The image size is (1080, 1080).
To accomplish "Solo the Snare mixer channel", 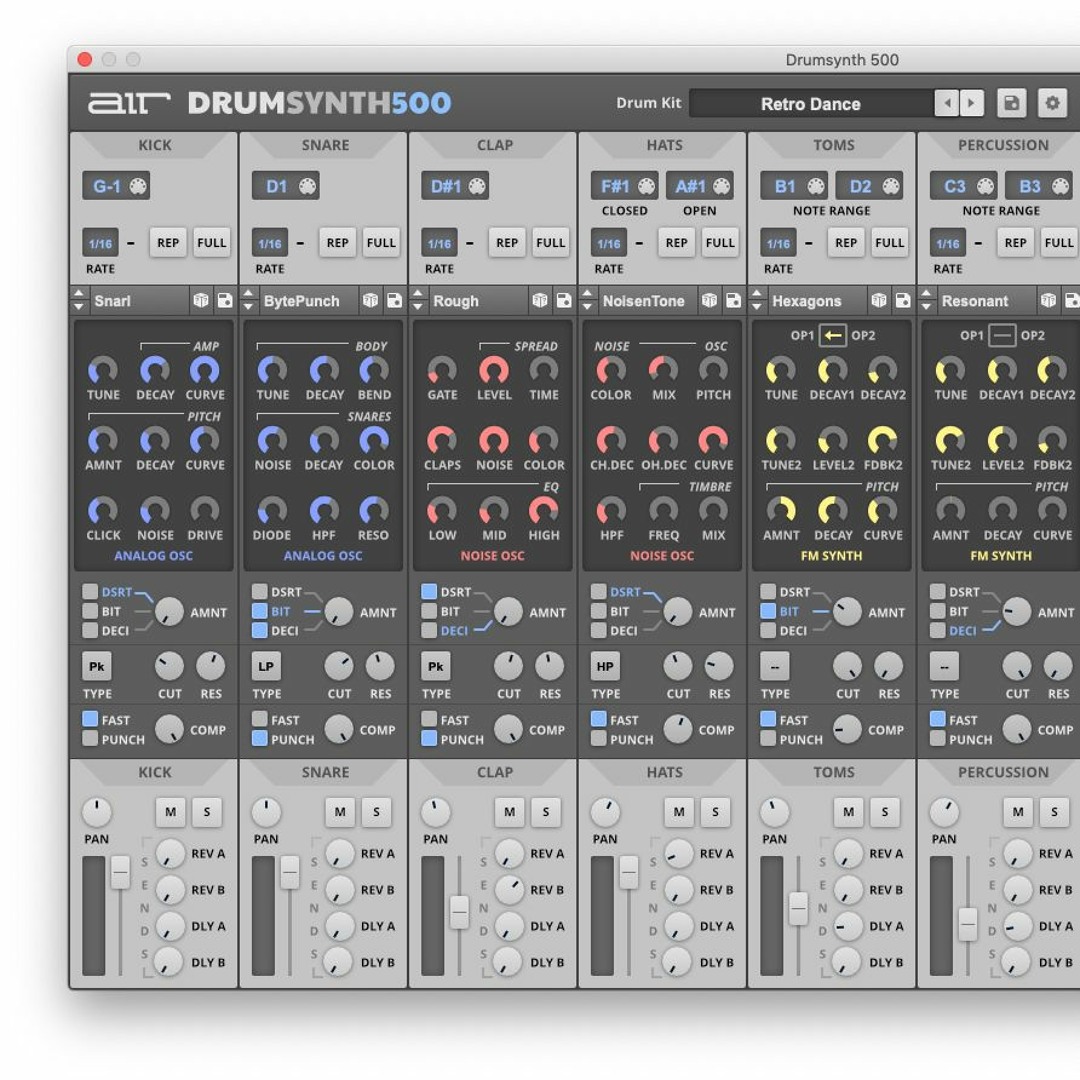I will tap(376, 811).
